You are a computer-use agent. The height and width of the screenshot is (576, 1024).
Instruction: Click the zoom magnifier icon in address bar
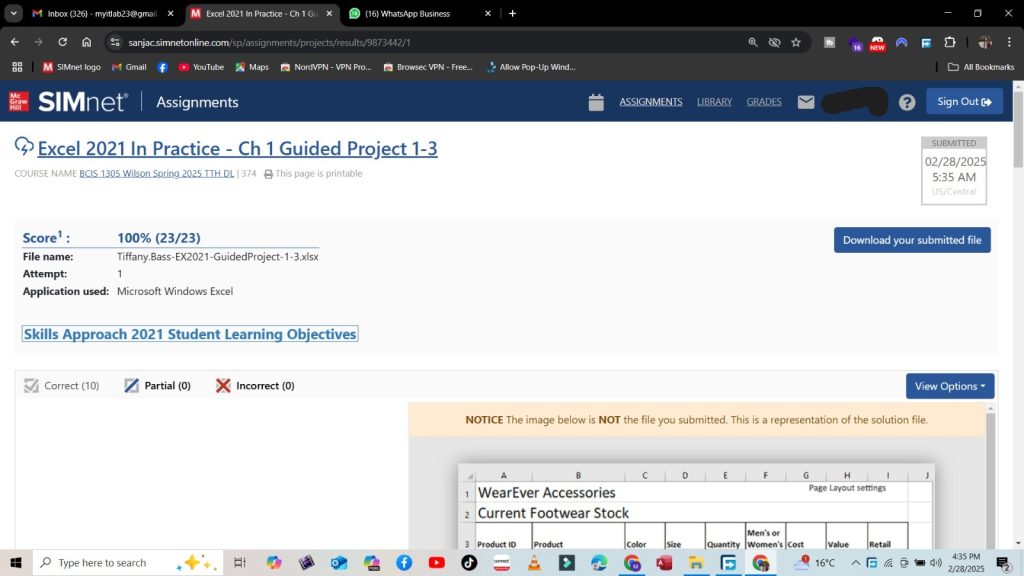tap(752, 42)
